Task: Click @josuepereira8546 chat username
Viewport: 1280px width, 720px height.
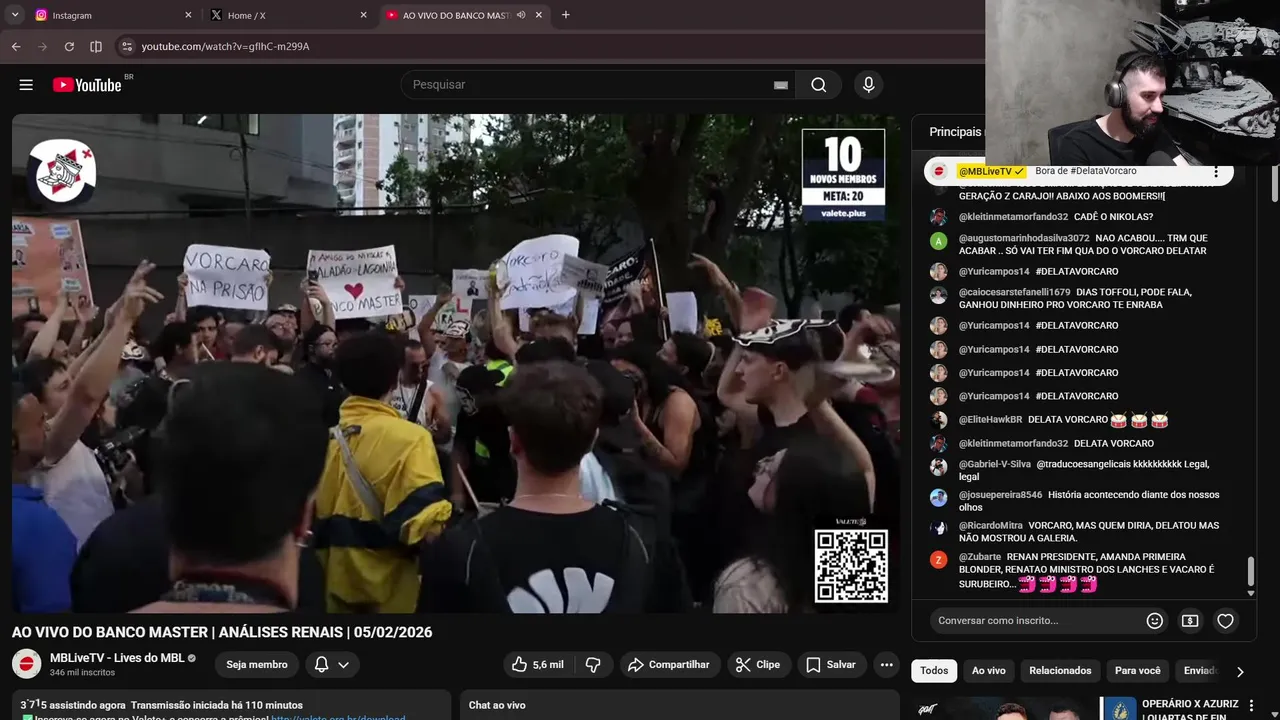Action: [1000, 495]
